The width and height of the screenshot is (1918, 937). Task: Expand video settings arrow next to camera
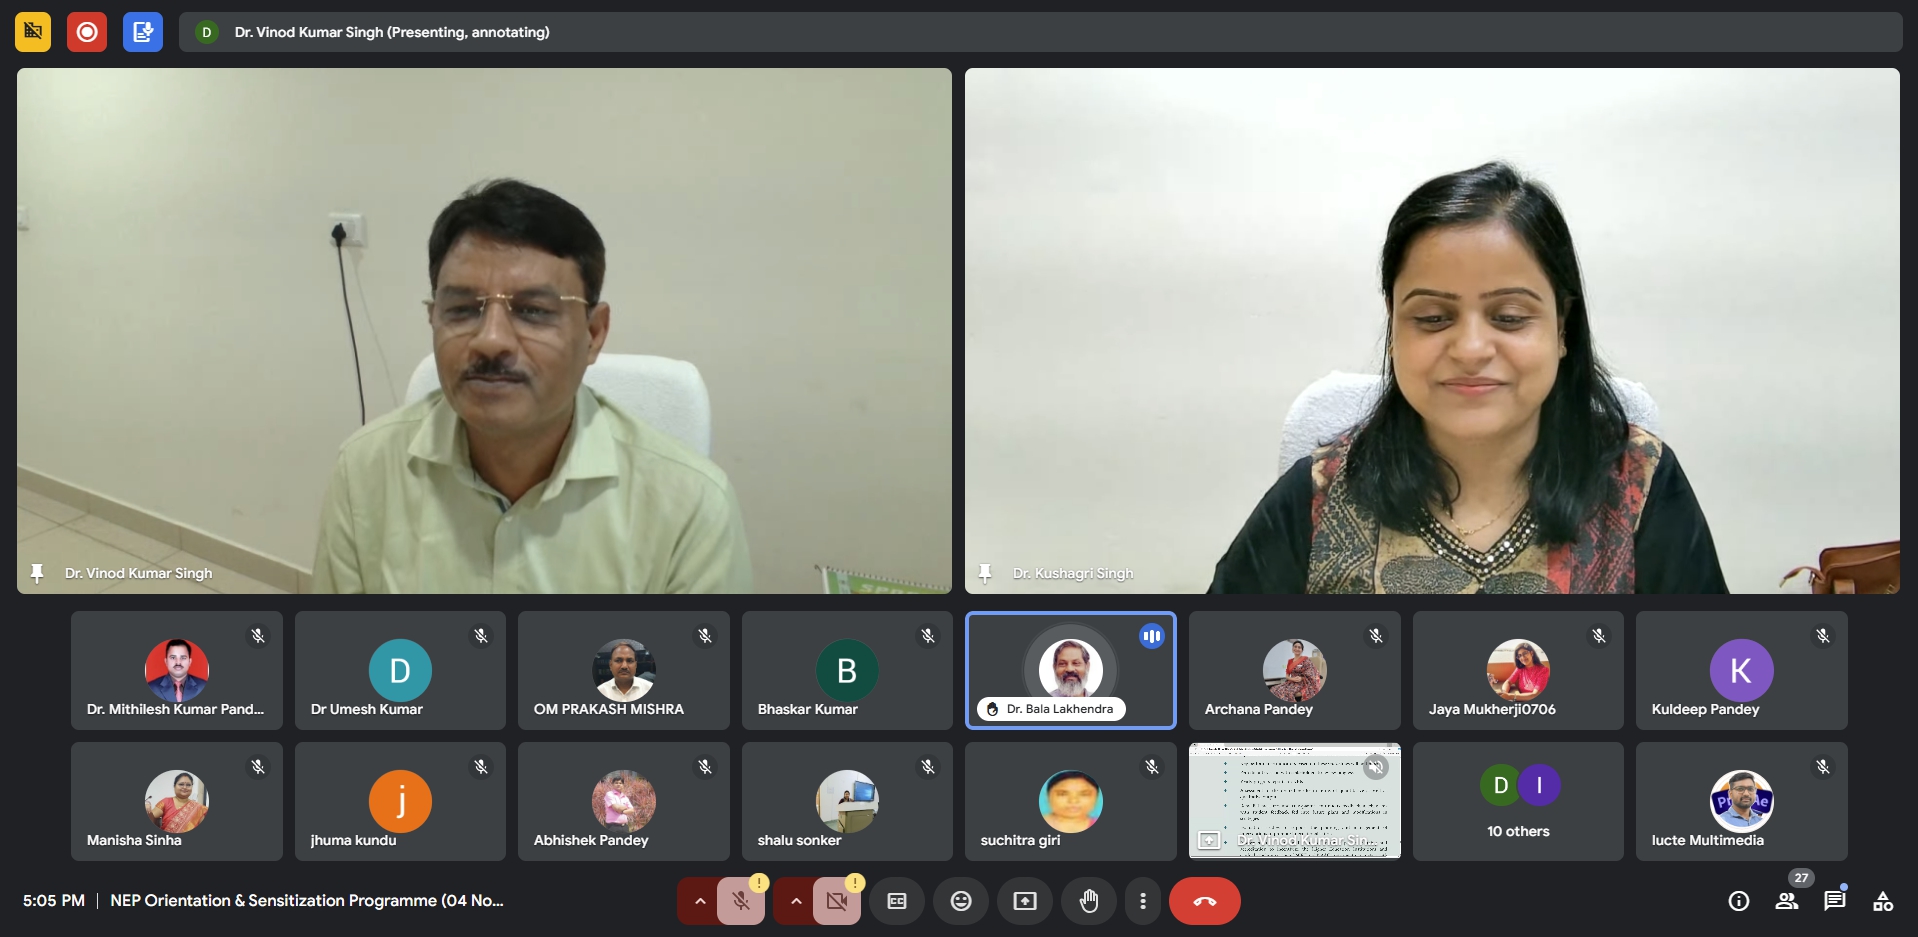click(x=796, y=901)
